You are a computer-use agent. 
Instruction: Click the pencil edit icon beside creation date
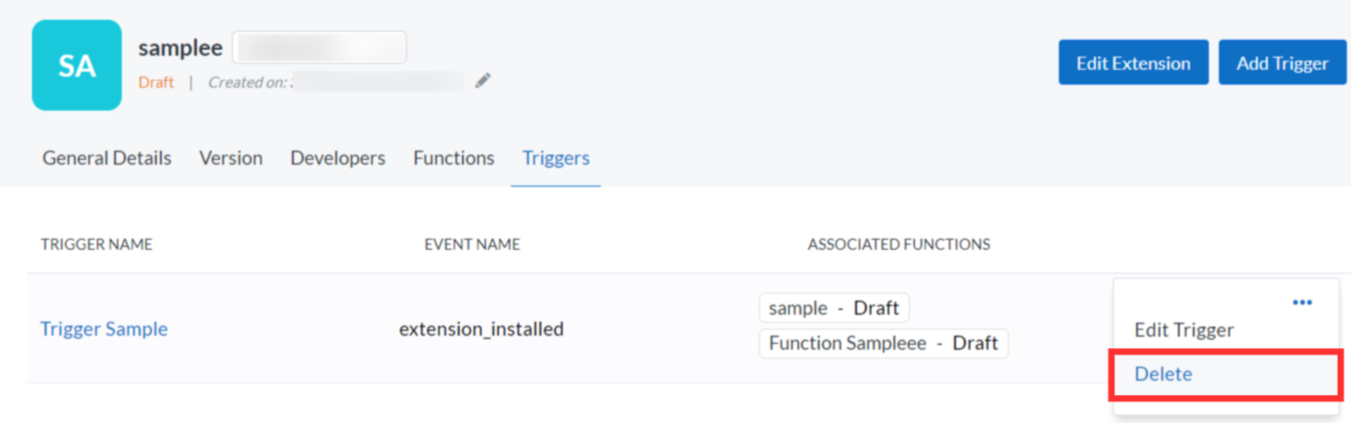coord(483,81)
